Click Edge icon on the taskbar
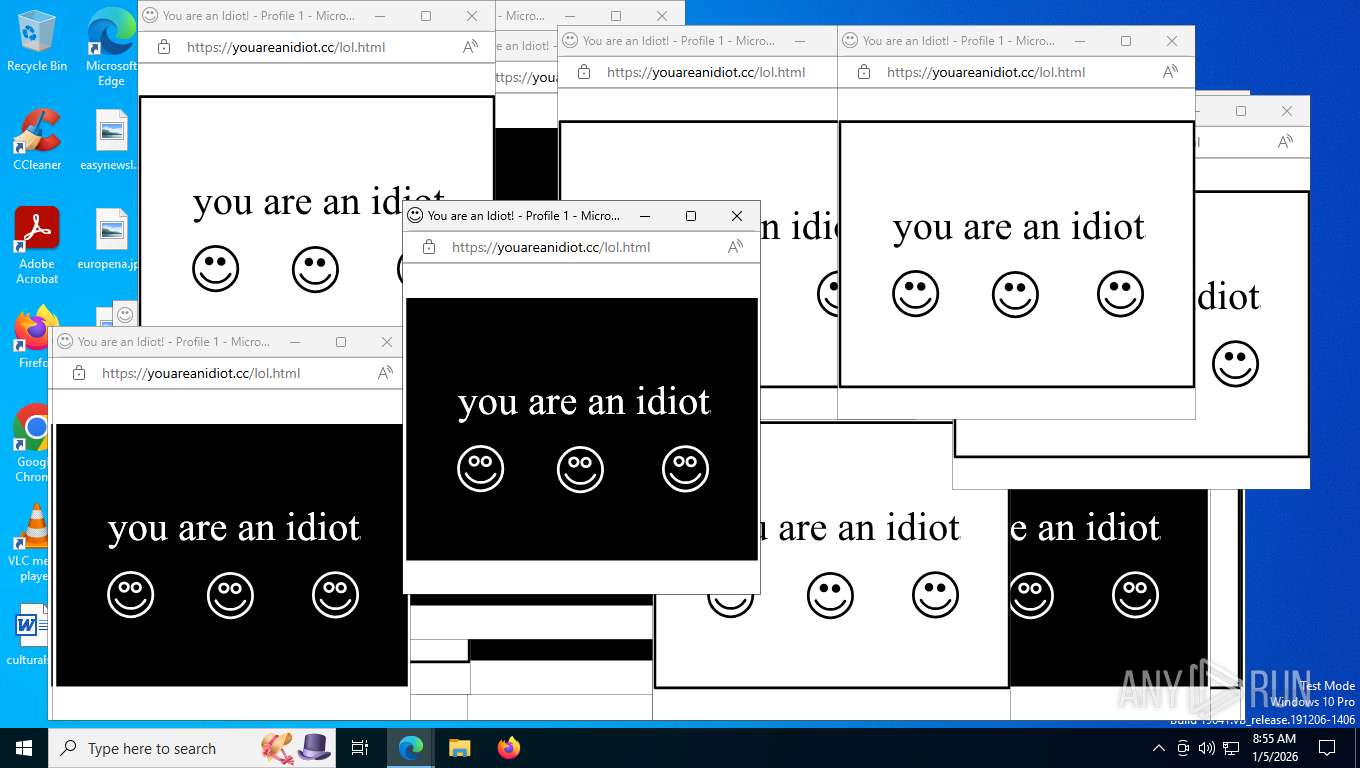 410,748
